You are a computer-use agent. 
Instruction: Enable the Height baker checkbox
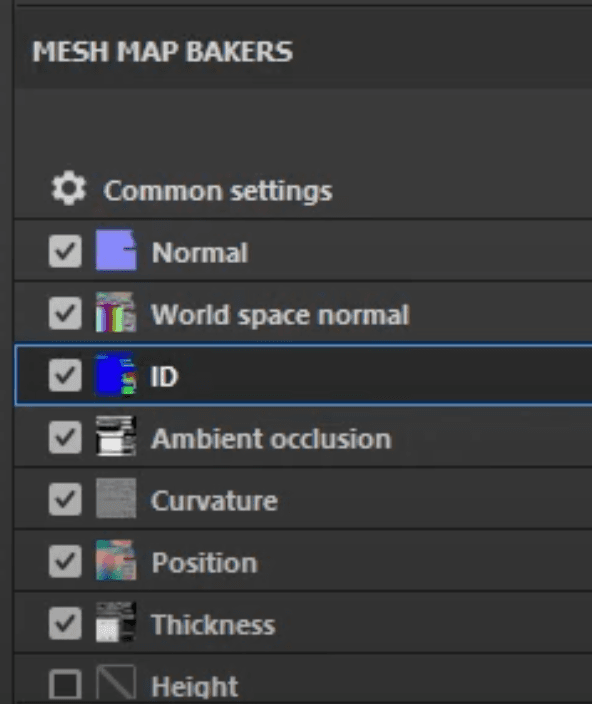[x=65, y=686]
